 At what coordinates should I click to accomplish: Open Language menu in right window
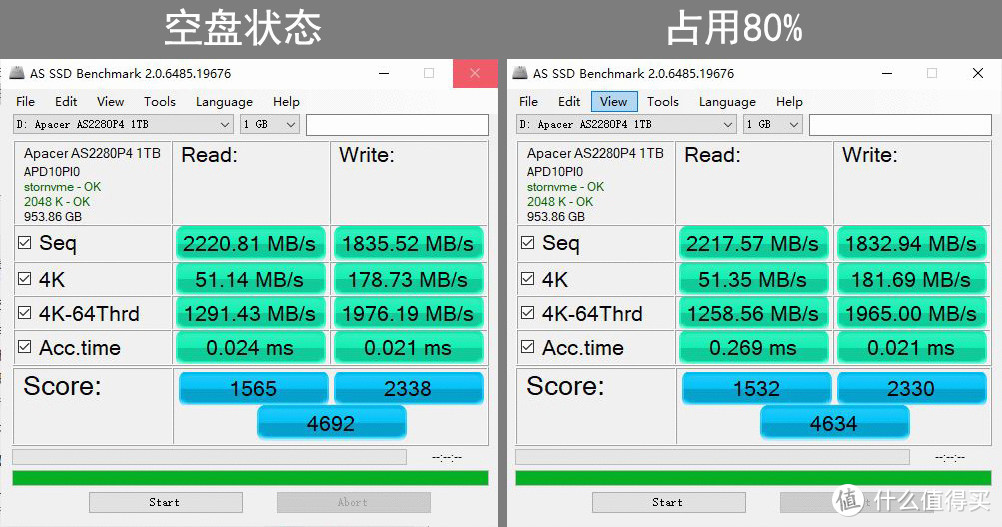(727, 102)
